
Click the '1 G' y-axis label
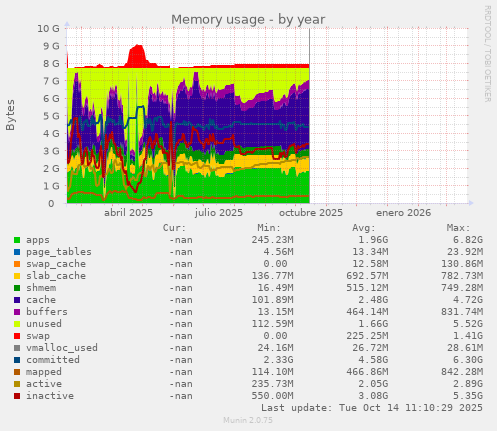(51, 186)
